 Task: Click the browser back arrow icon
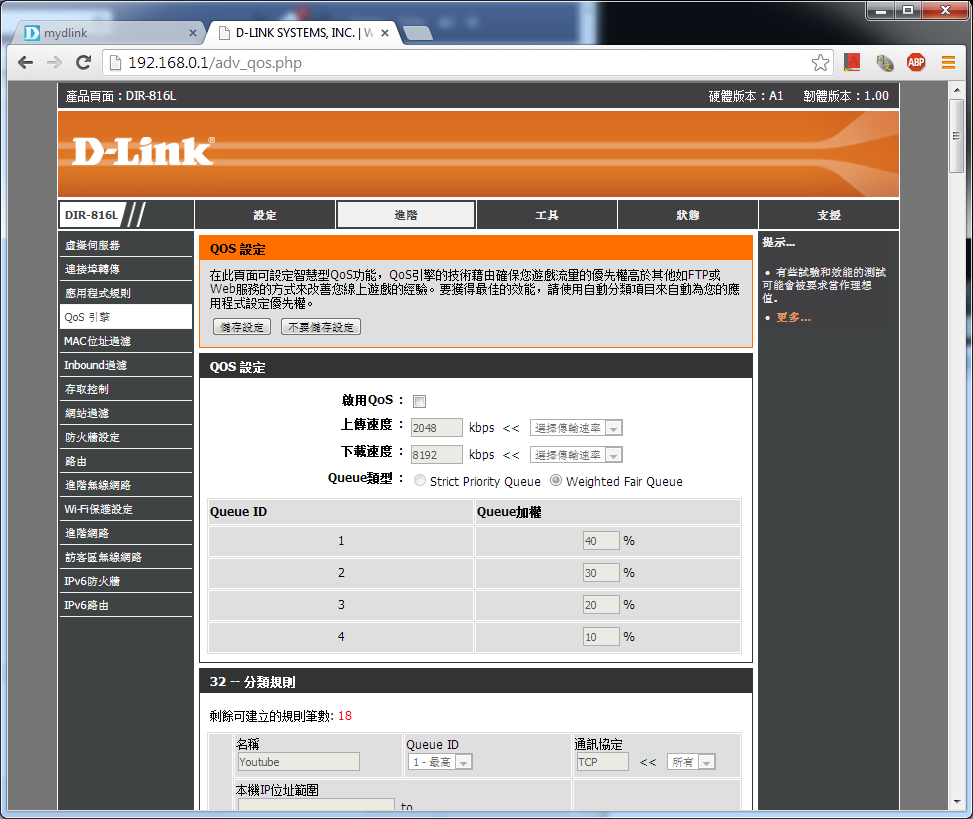point(25,63)
